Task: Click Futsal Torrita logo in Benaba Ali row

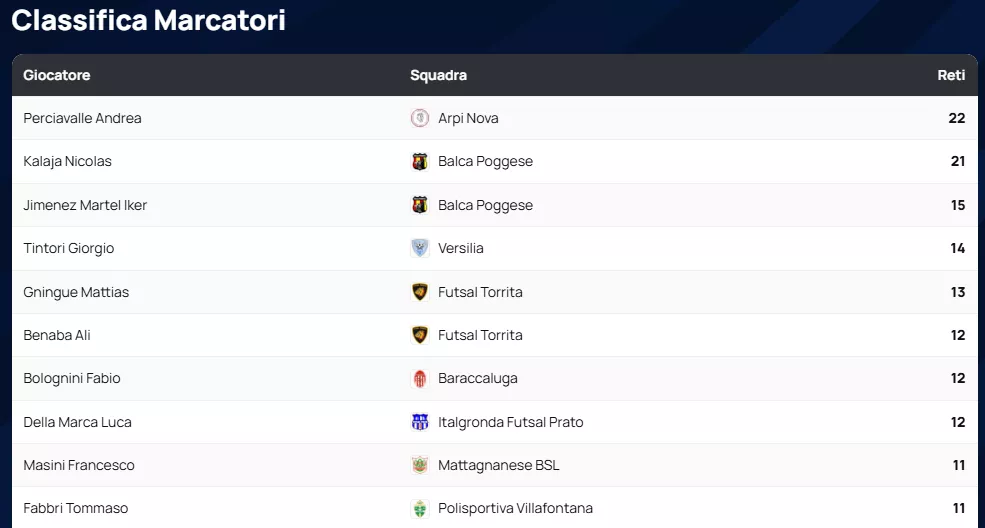Action: point(420,335)
